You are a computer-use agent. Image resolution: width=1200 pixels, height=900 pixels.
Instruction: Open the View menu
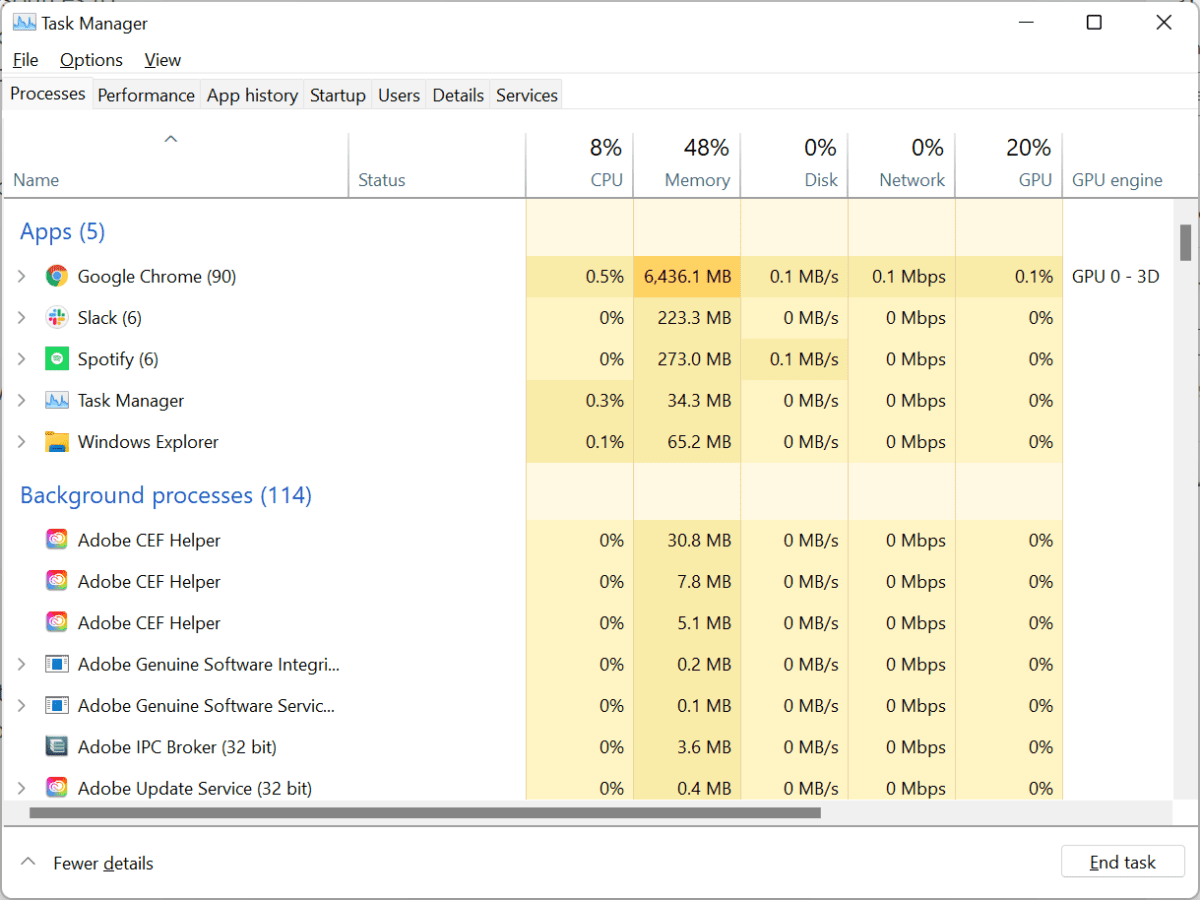point(163,60)
